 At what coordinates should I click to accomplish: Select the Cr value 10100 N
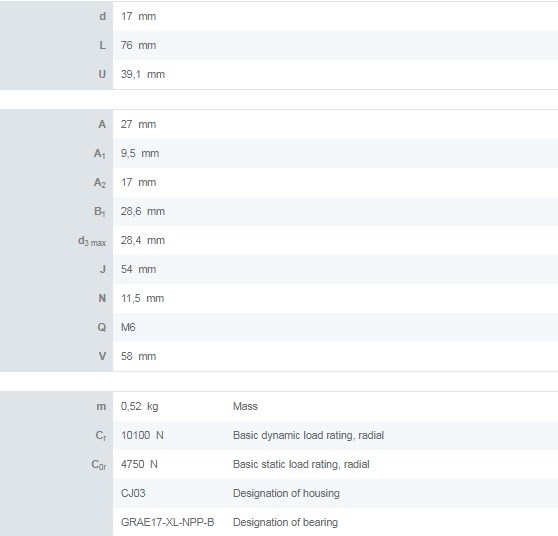pos(142,435)
